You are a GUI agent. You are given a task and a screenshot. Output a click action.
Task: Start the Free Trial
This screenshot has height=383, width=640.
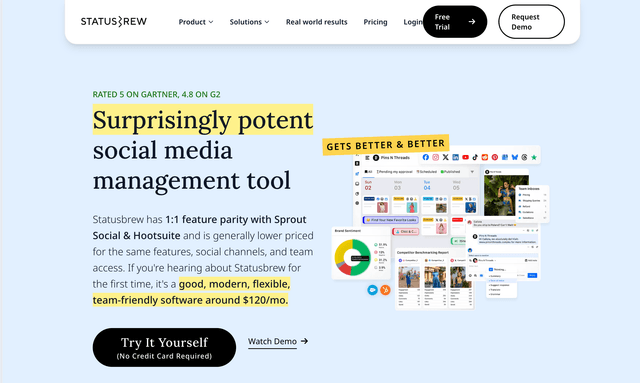tap(455, 22)
